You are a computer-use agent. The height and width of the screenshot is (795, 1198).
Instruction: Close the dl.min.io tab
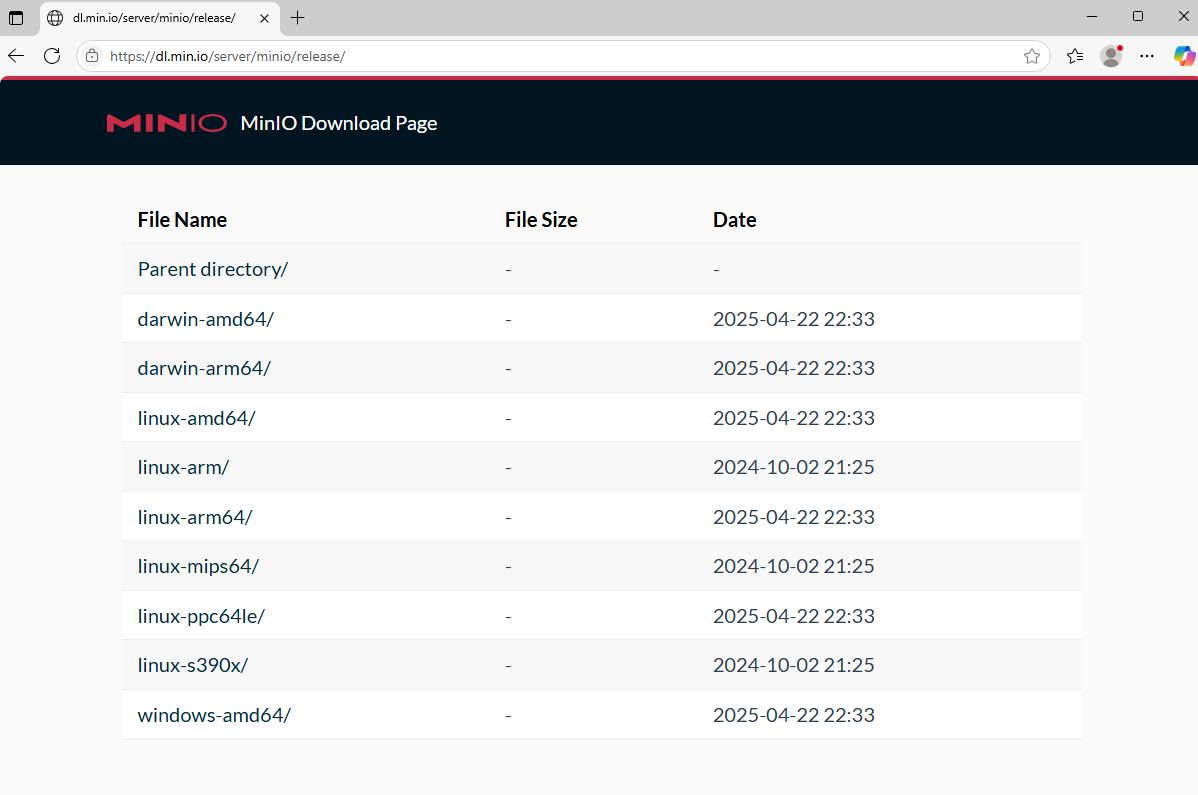(x=264, y=18)
